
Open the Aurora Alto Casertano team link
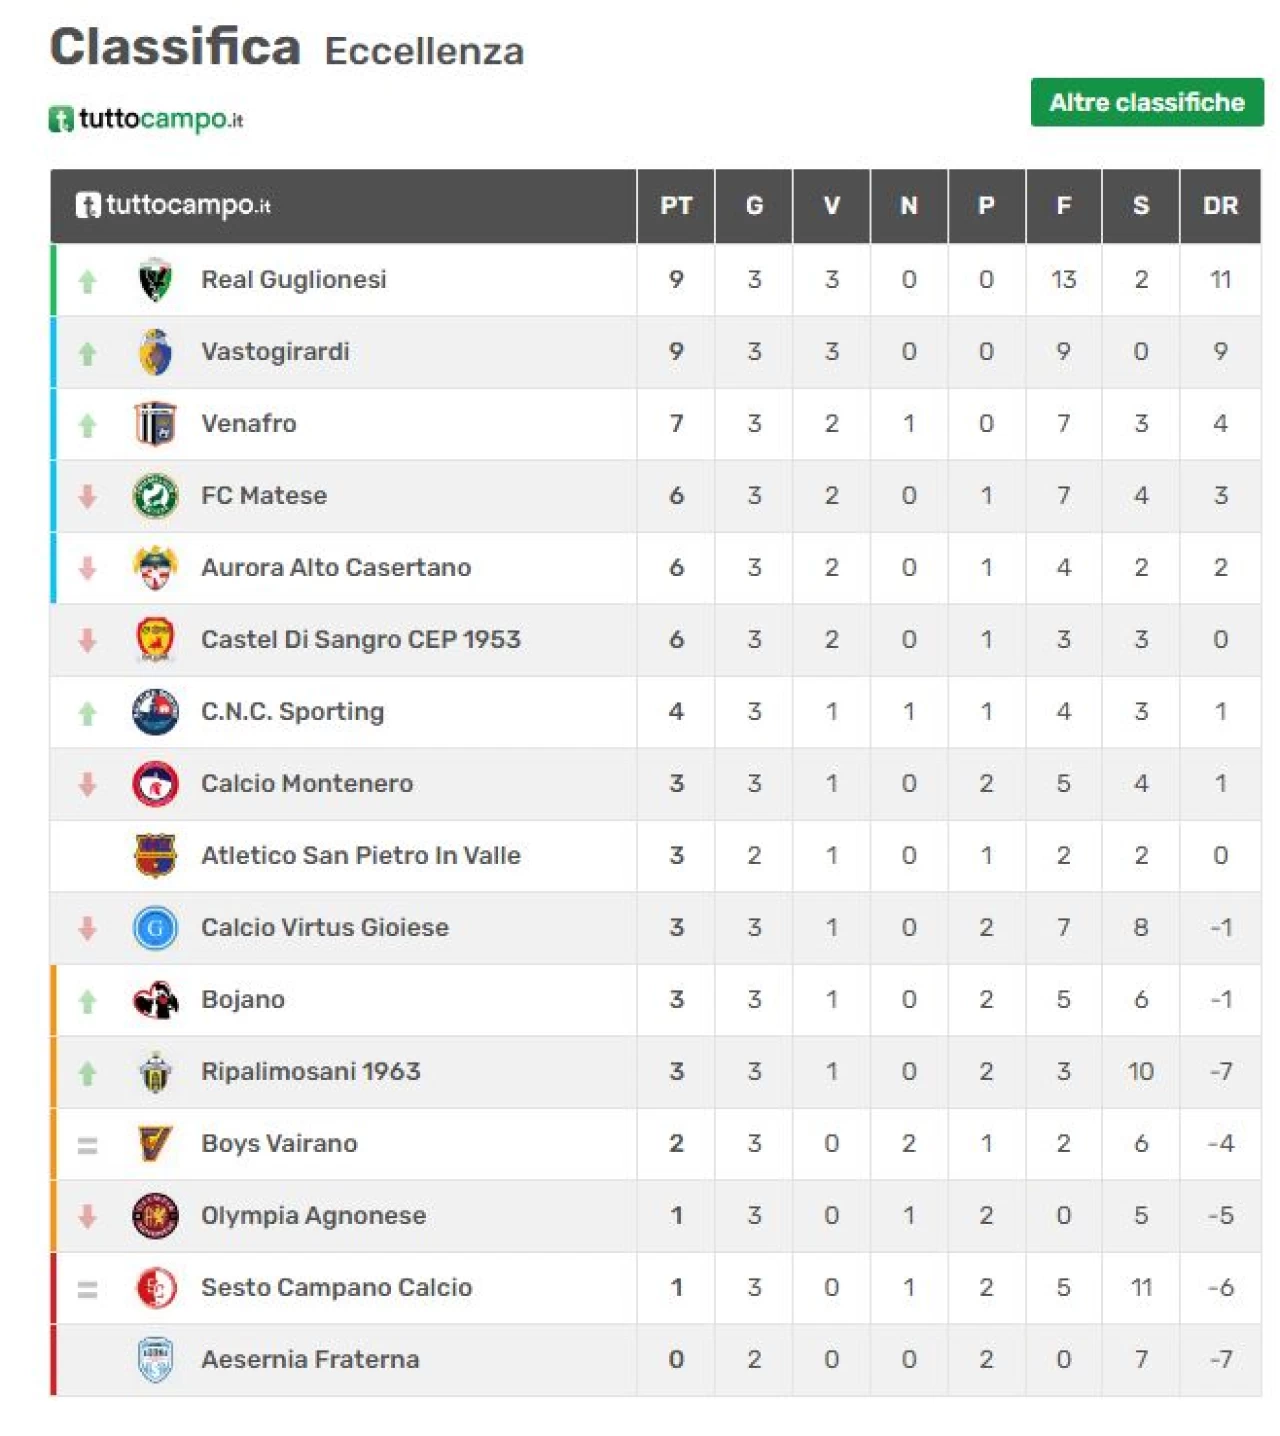pyautogui.click(x=336, y=568)
